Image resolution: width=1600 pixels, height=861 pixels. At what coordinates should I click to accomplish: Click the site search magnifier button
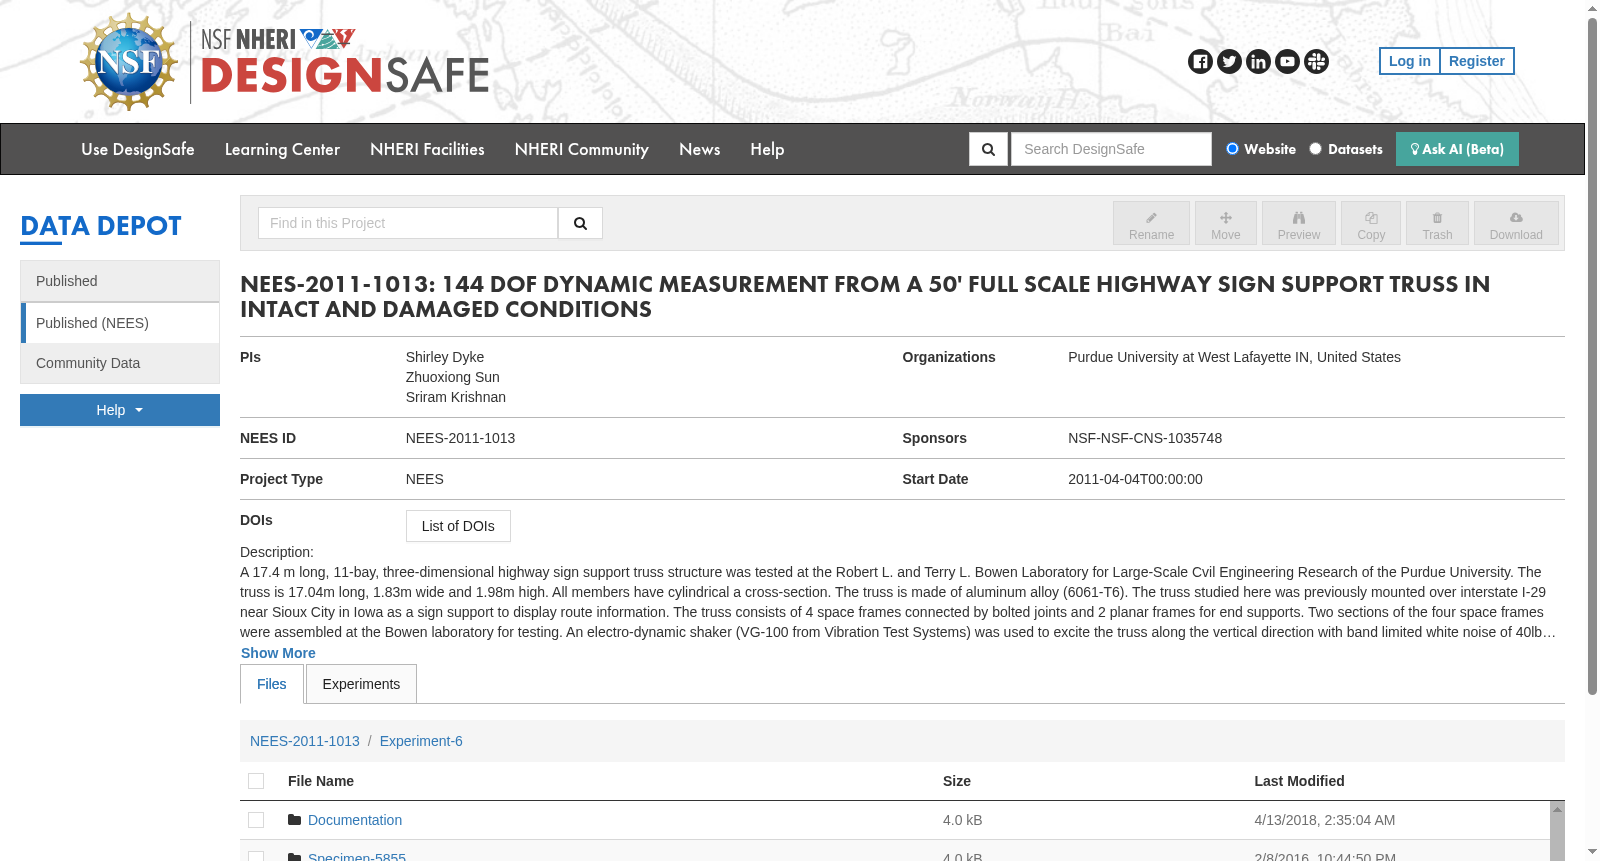point(988,149)
